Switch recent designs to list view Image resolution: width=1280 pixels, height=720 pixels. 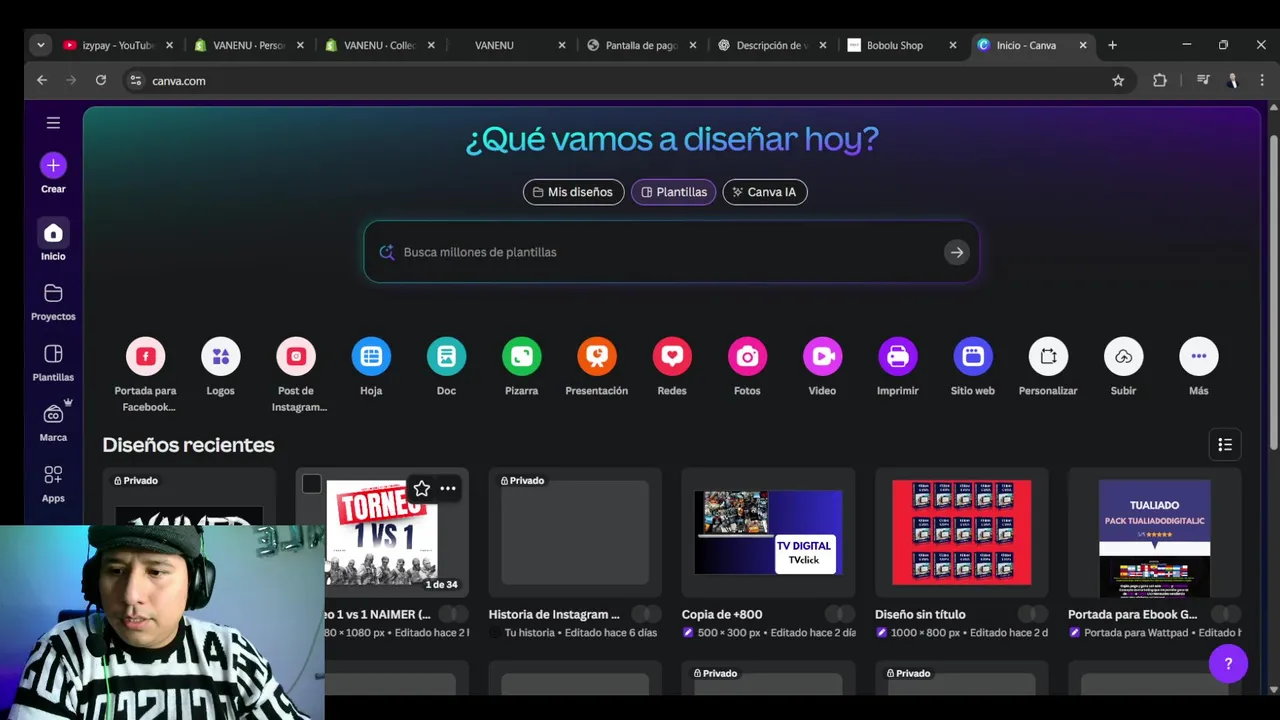[x=1225, y=445]
